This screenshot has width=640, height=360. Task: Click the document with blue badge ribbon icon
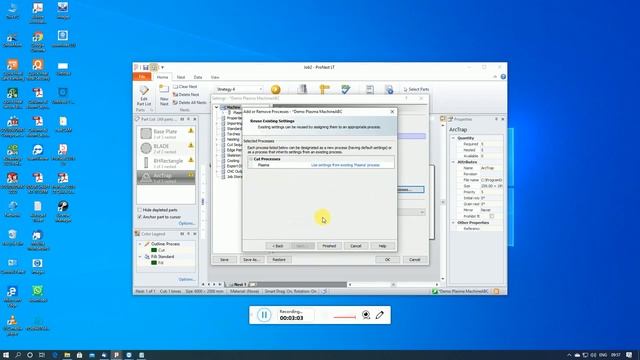click(x=389, y=89)
